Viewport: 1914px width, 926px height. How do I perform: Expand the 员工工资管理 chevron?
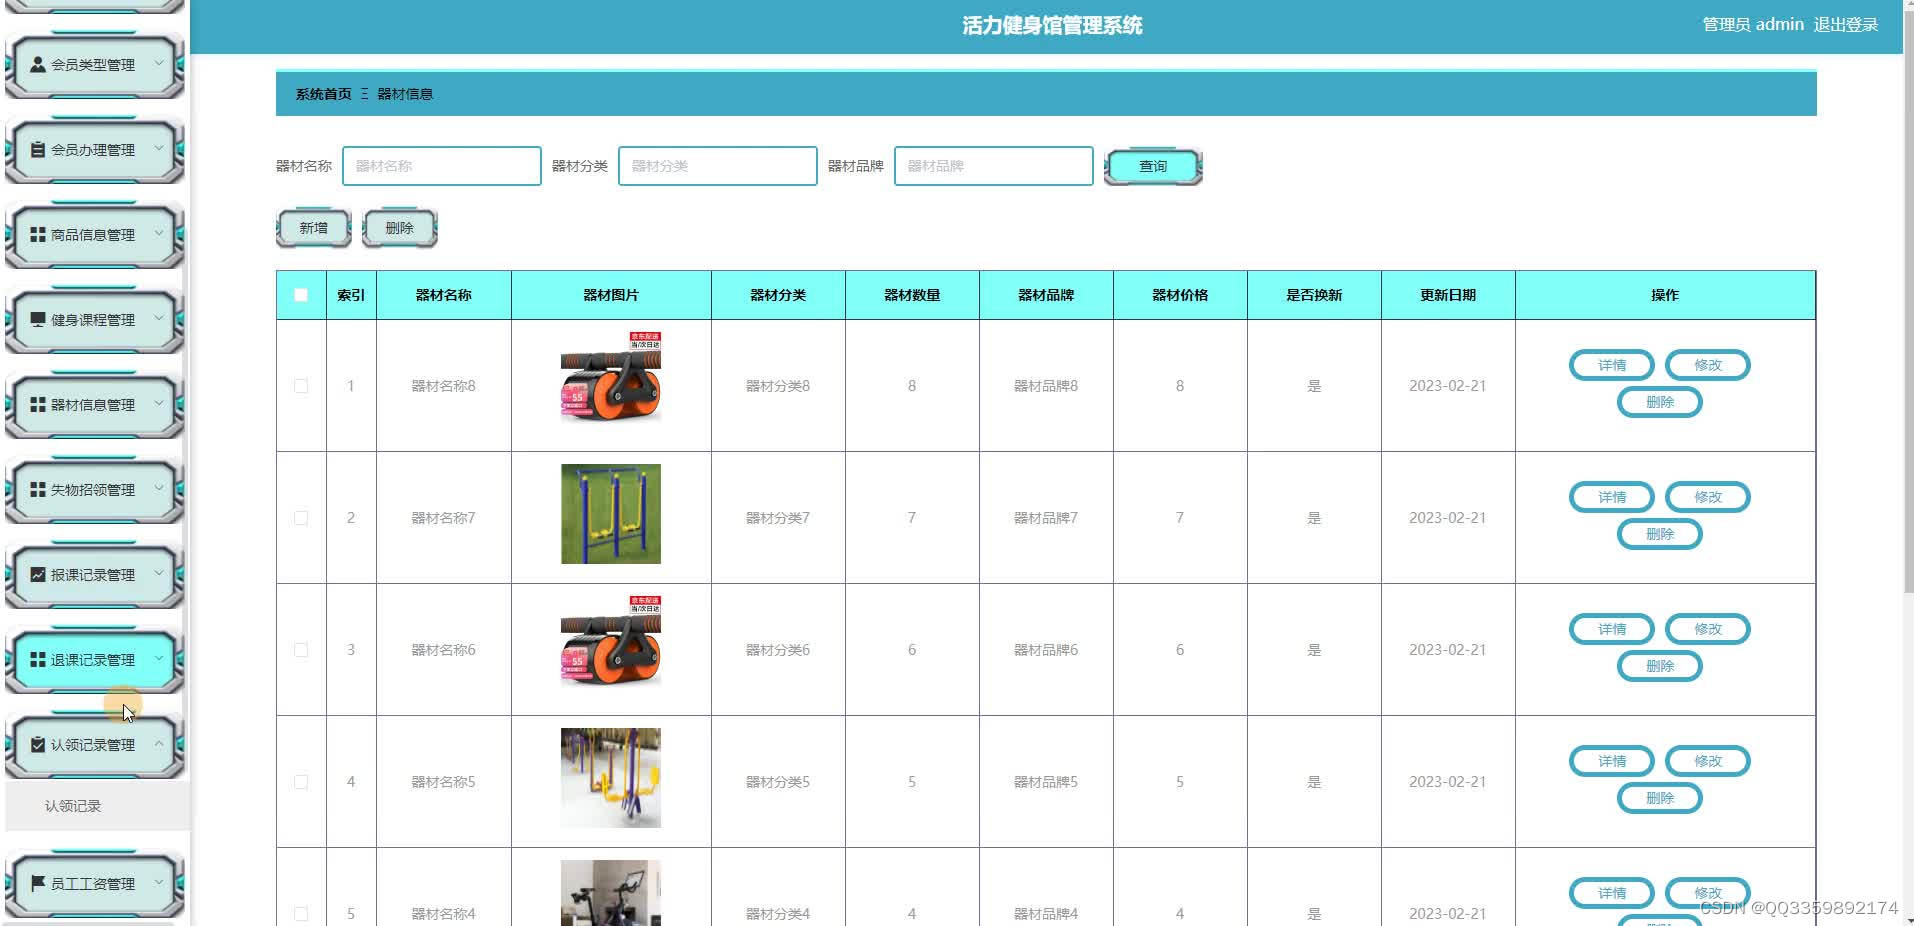(159, 883)
